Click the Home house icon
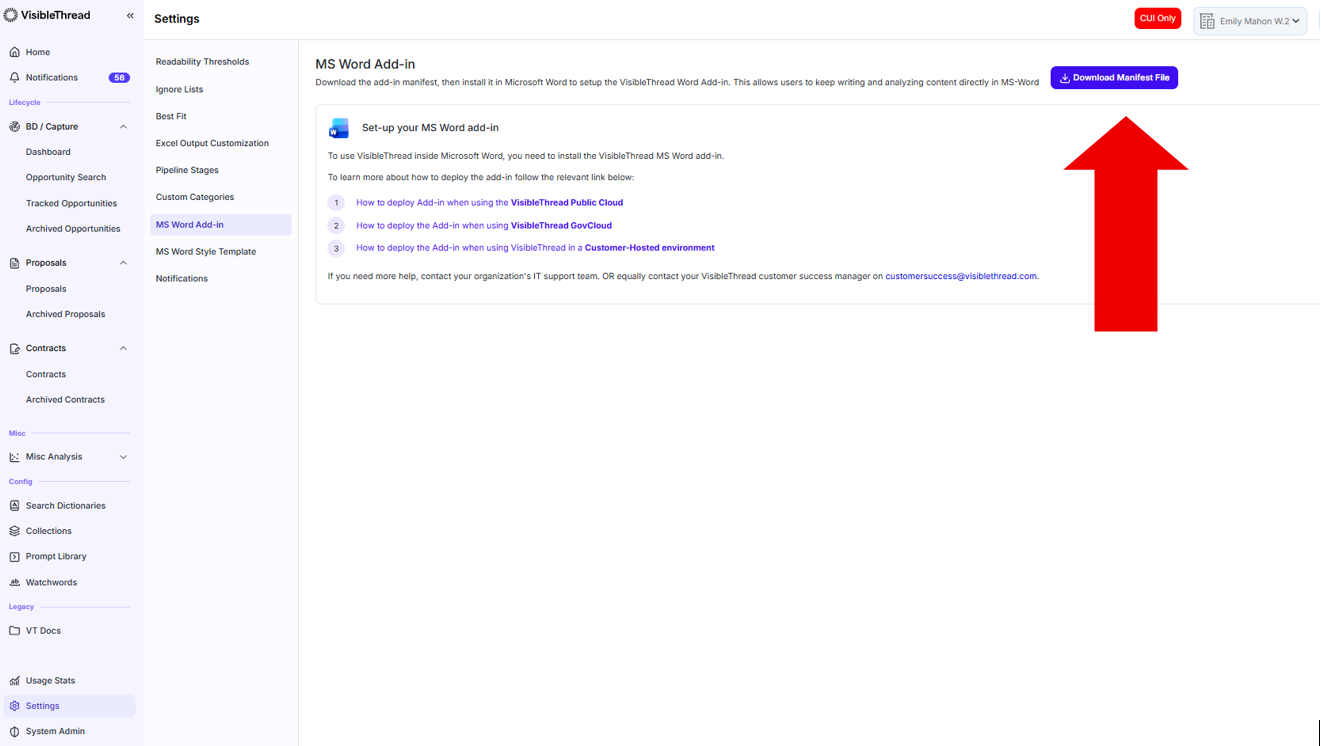 click(14, 52)
